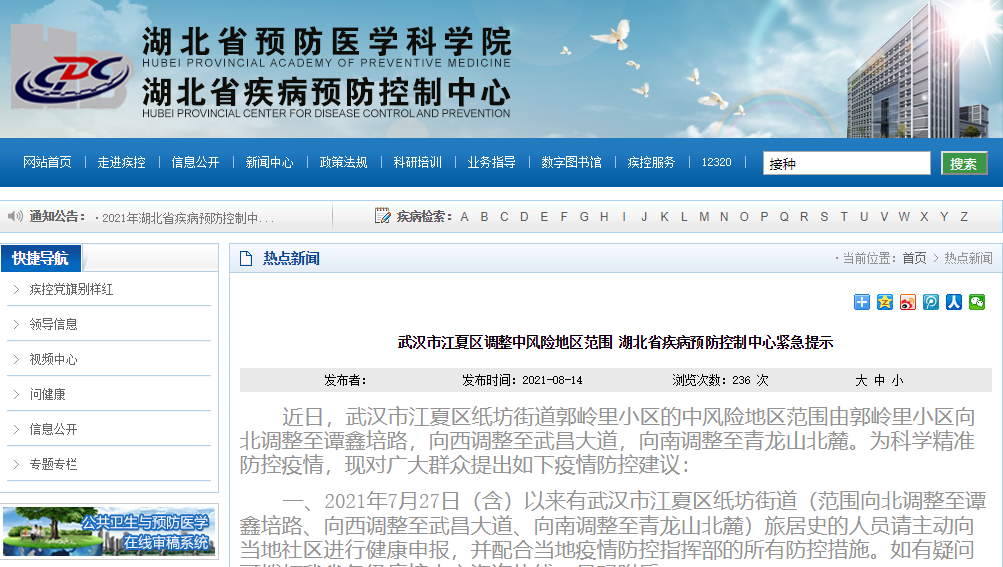Click the blue plus more-share icon

(861, 302)
